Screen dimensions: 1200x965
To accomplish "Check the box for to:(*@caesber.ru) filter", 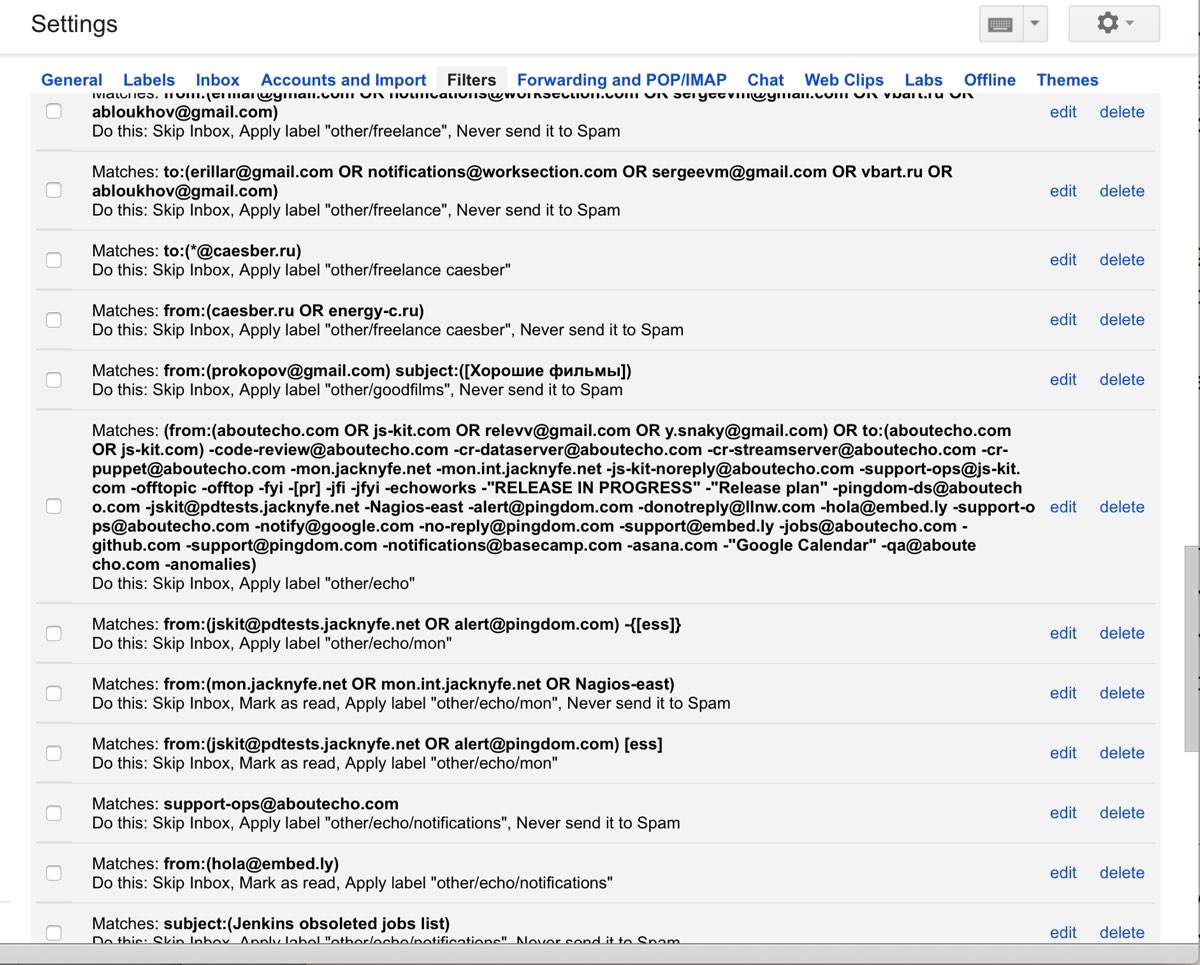I will pyautogui.click(x=54, y=260).
